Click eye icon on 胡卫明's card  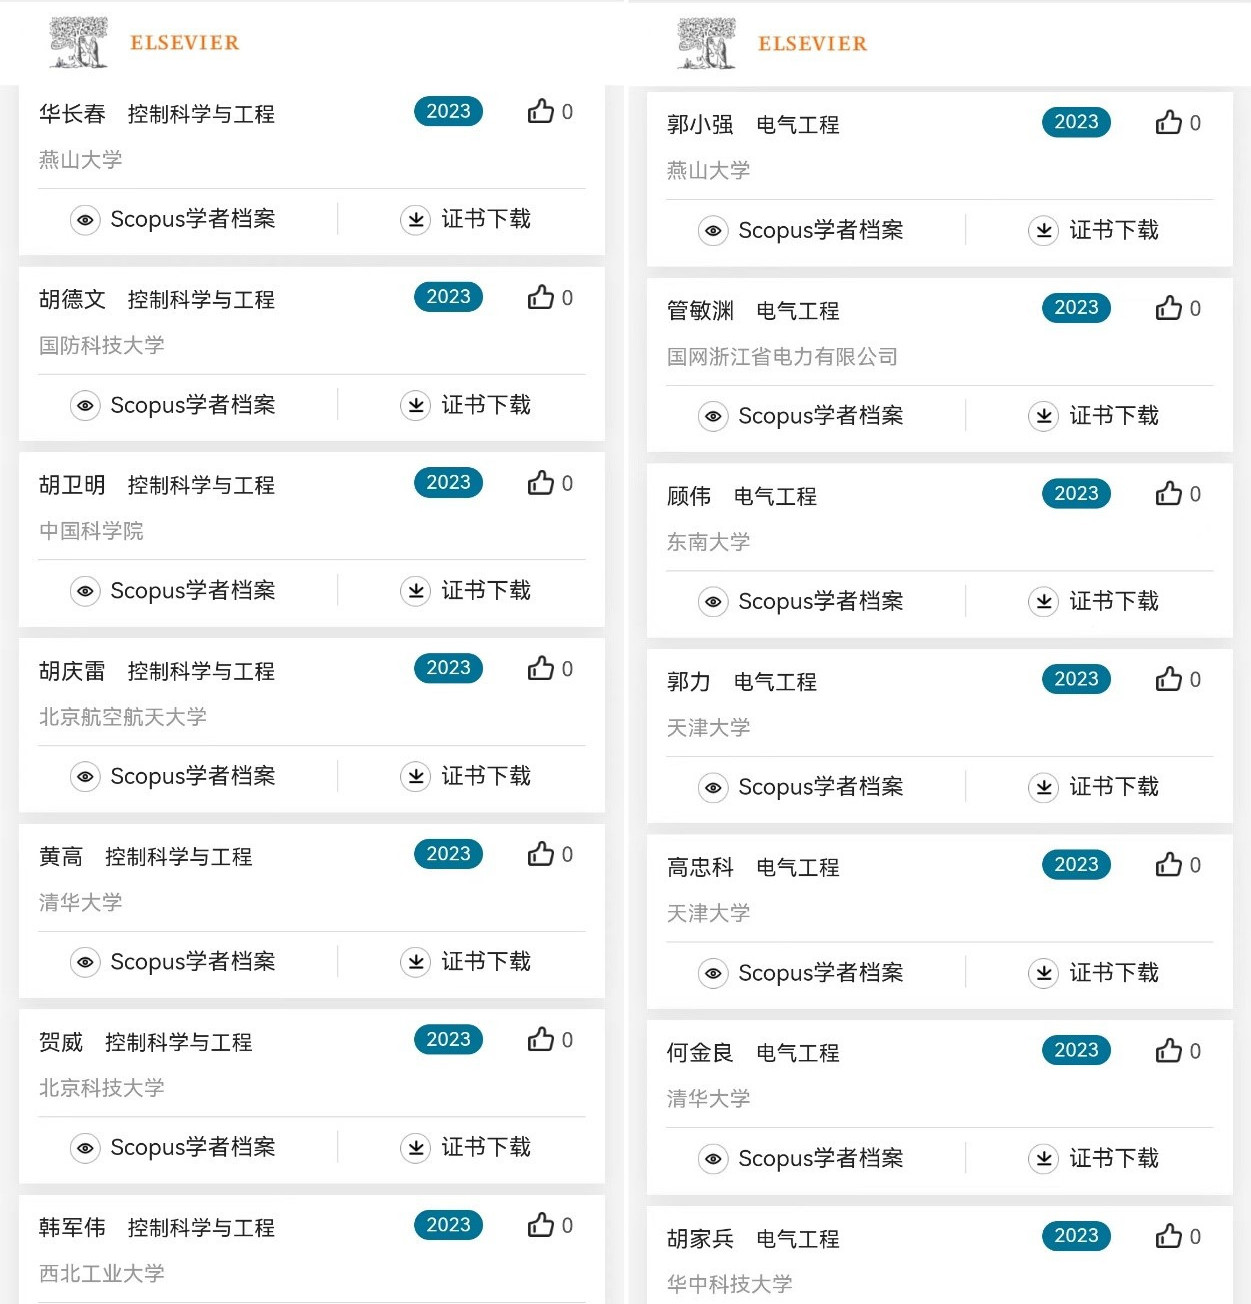point(85,591)
